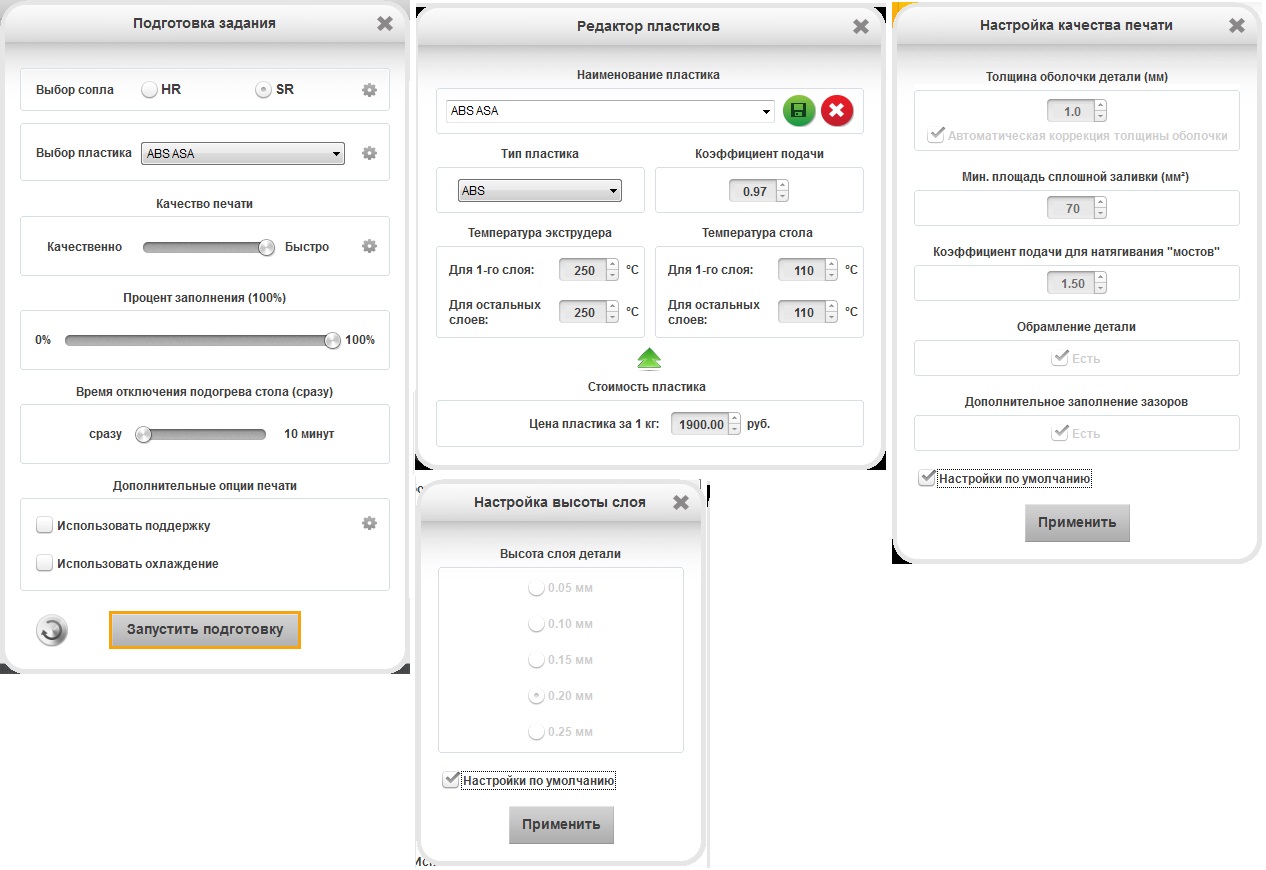
Task: Toggle Обрамление детали Есть checkbox
Action: [x=1060, y=358]
